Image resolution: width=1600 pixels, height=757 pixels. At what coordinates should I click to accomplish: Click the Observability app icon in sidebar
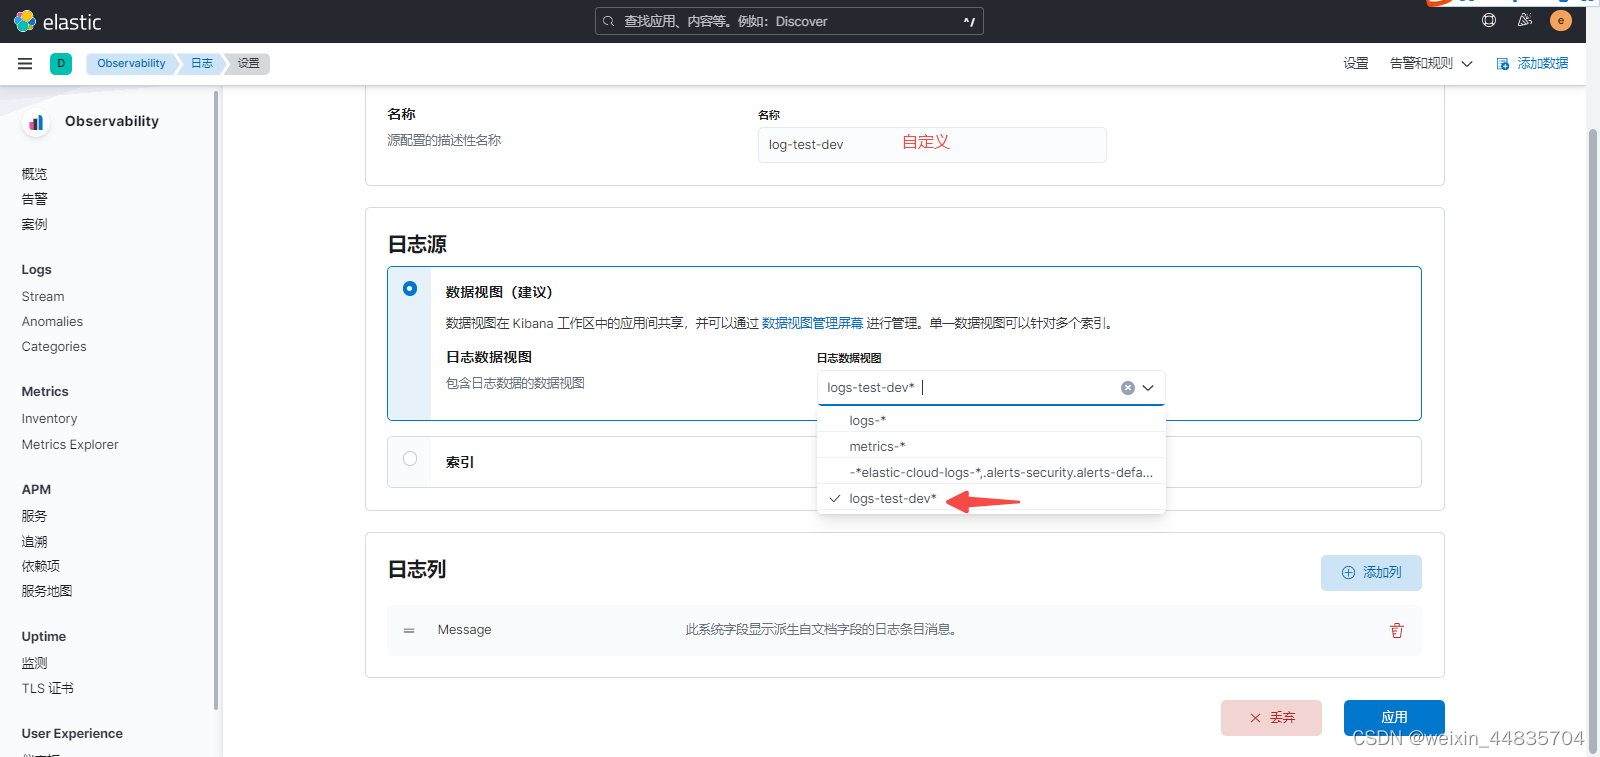36,122
